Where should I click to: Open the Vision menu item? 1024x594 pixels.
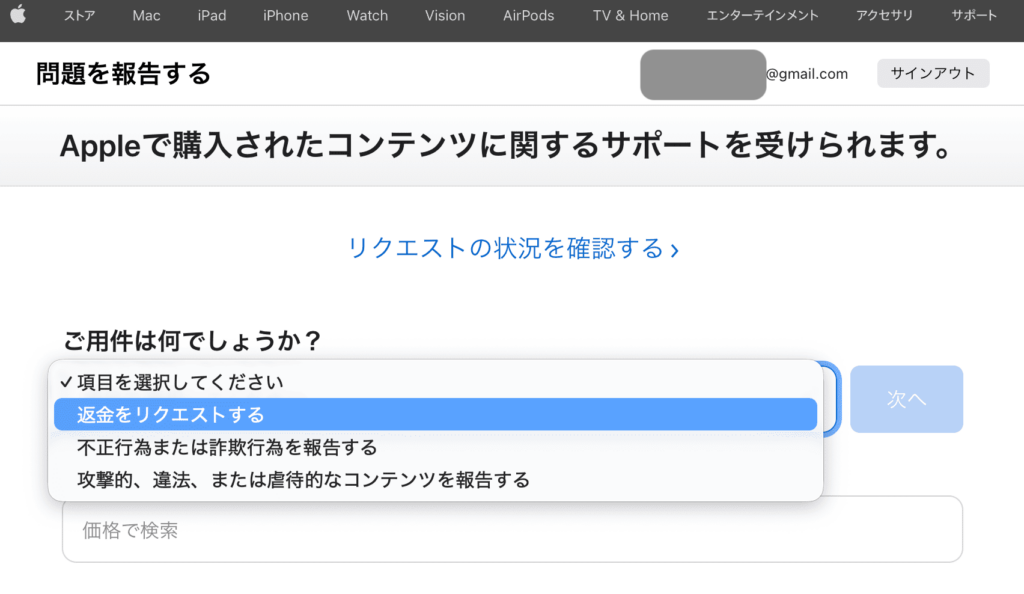tap(445, 15)
